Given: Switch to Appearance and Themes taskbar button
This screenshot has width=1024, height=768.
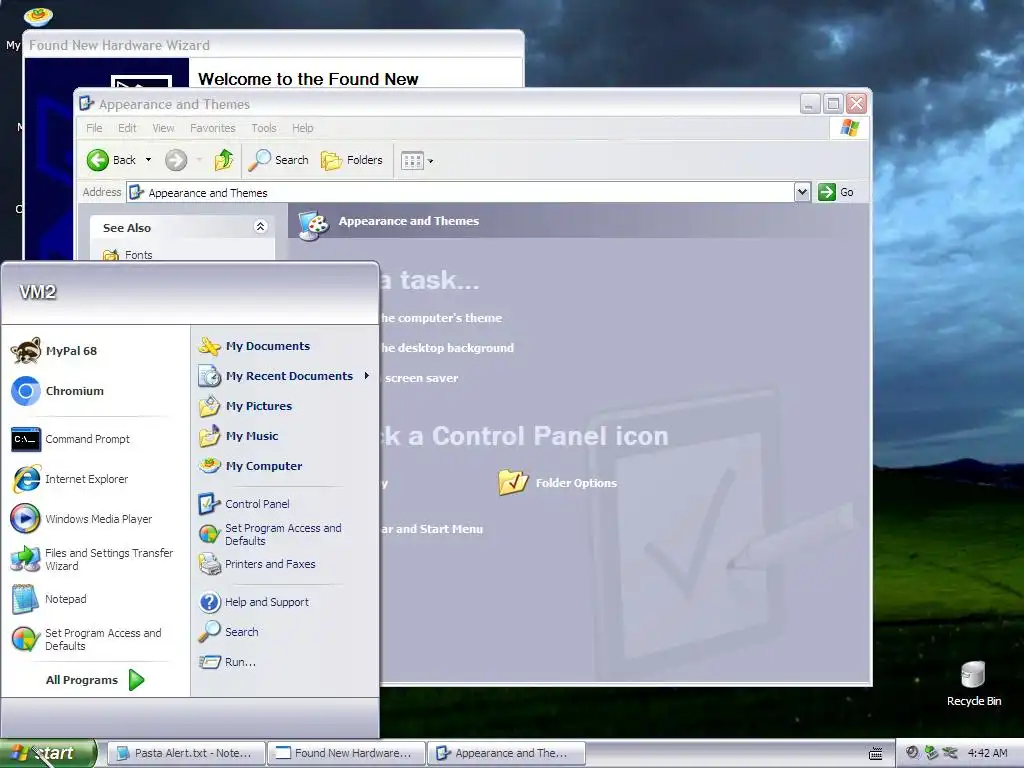Looking at the screenshot, I should [x=506, y=753].
